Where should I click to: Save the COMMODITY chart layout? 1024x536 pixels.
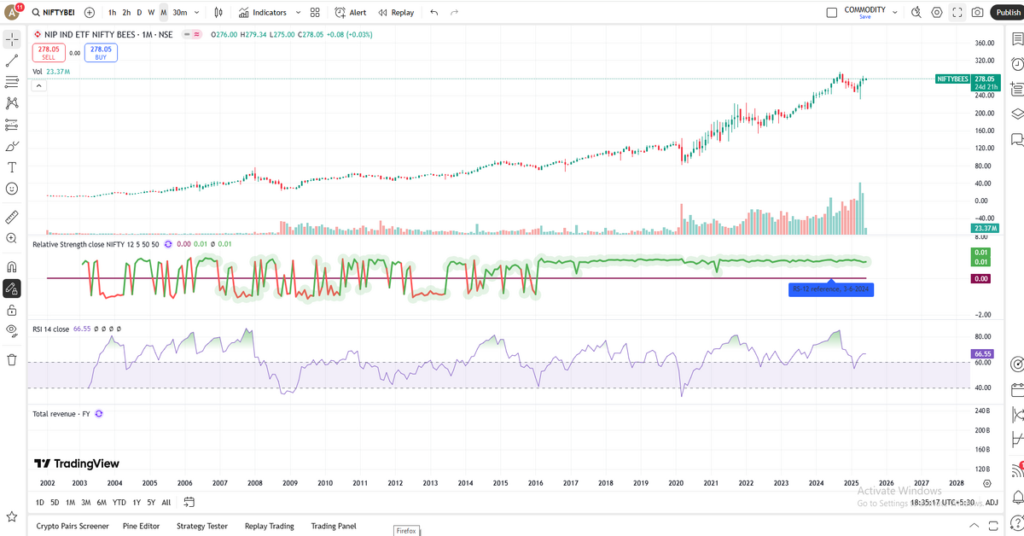(865, 17)
